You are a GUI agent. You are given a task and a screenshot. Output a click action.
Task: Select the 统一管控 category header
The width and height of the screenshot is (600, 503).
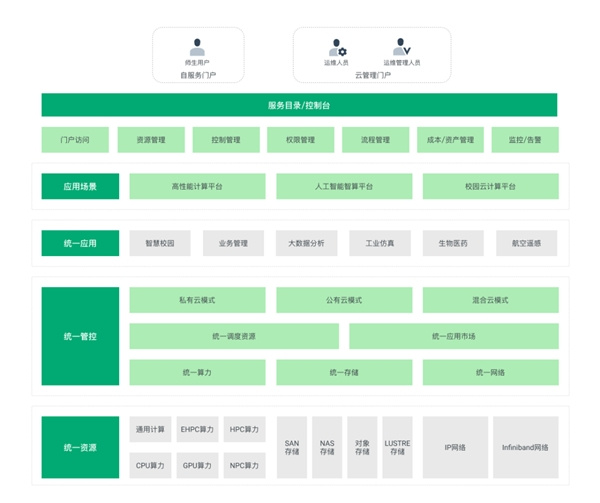80,336
